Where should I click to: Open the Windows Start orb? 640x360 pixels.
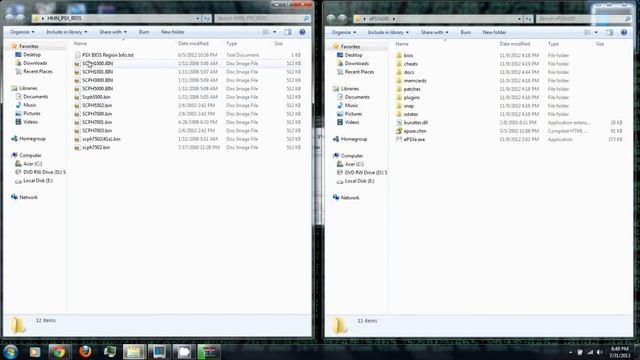(11, 351)
